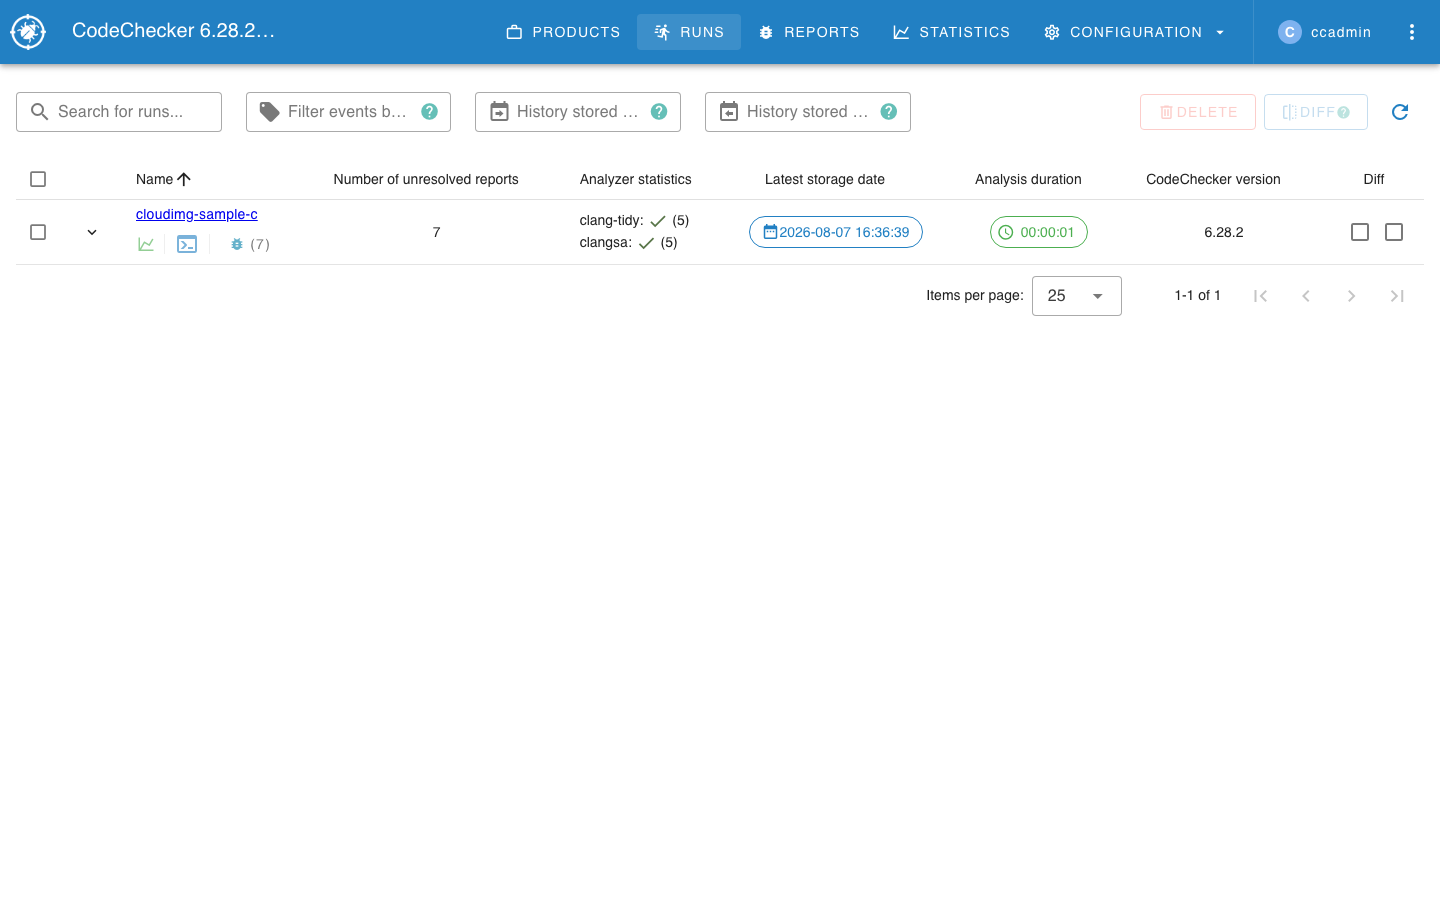
Task: Click the tag icon in filter field
Action: point(270,112)
